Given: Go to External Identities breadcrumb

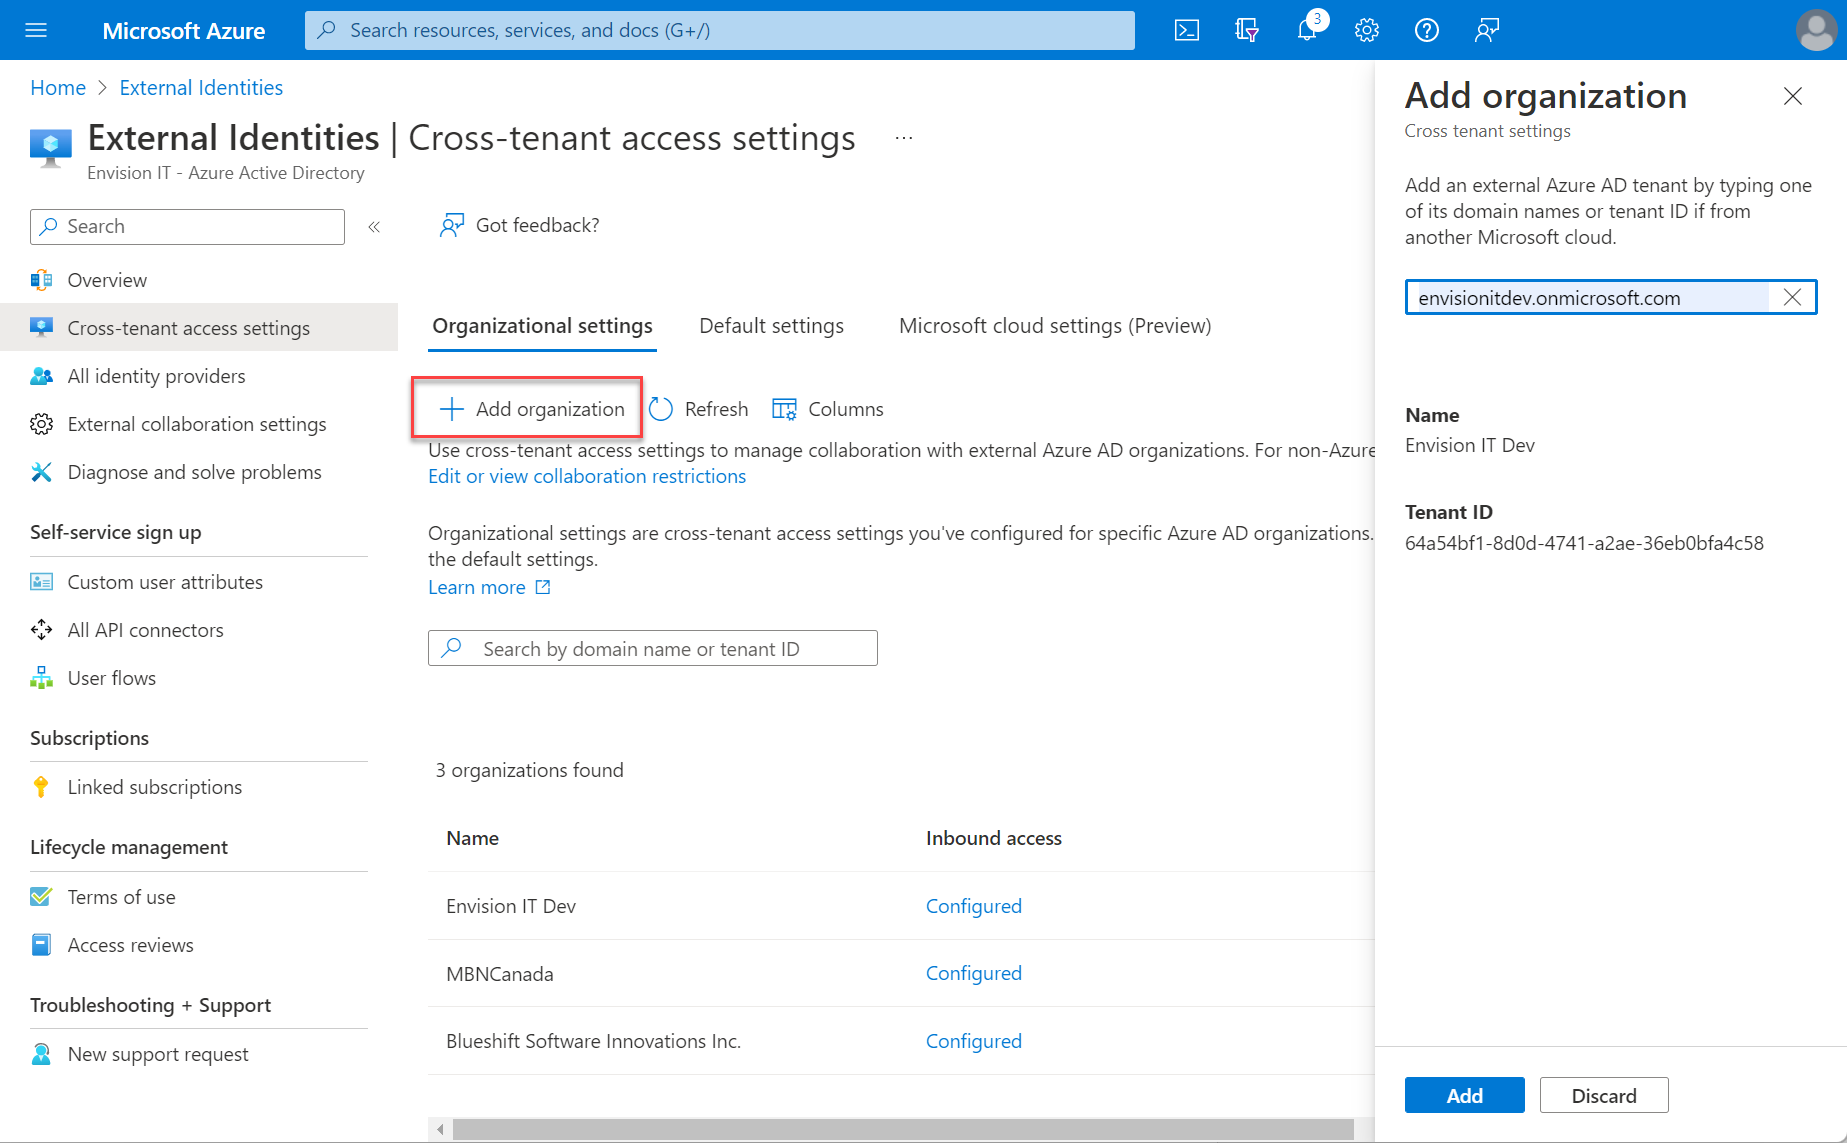Looking at the screenshot, I should point(201,88).
